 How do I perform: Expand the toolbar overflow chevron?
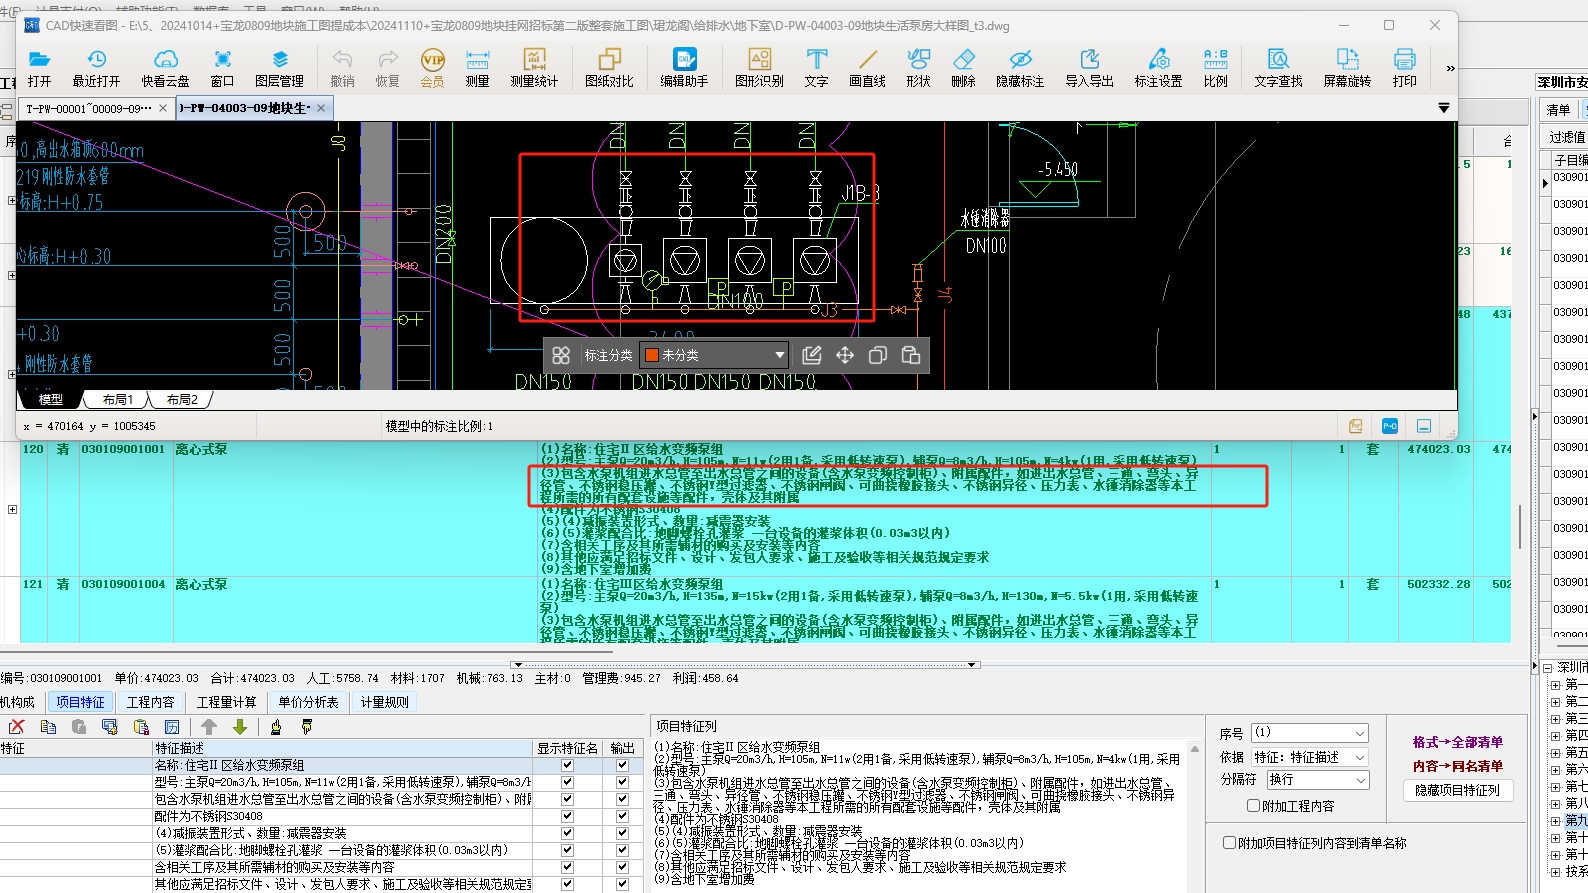click(1450, 68)
